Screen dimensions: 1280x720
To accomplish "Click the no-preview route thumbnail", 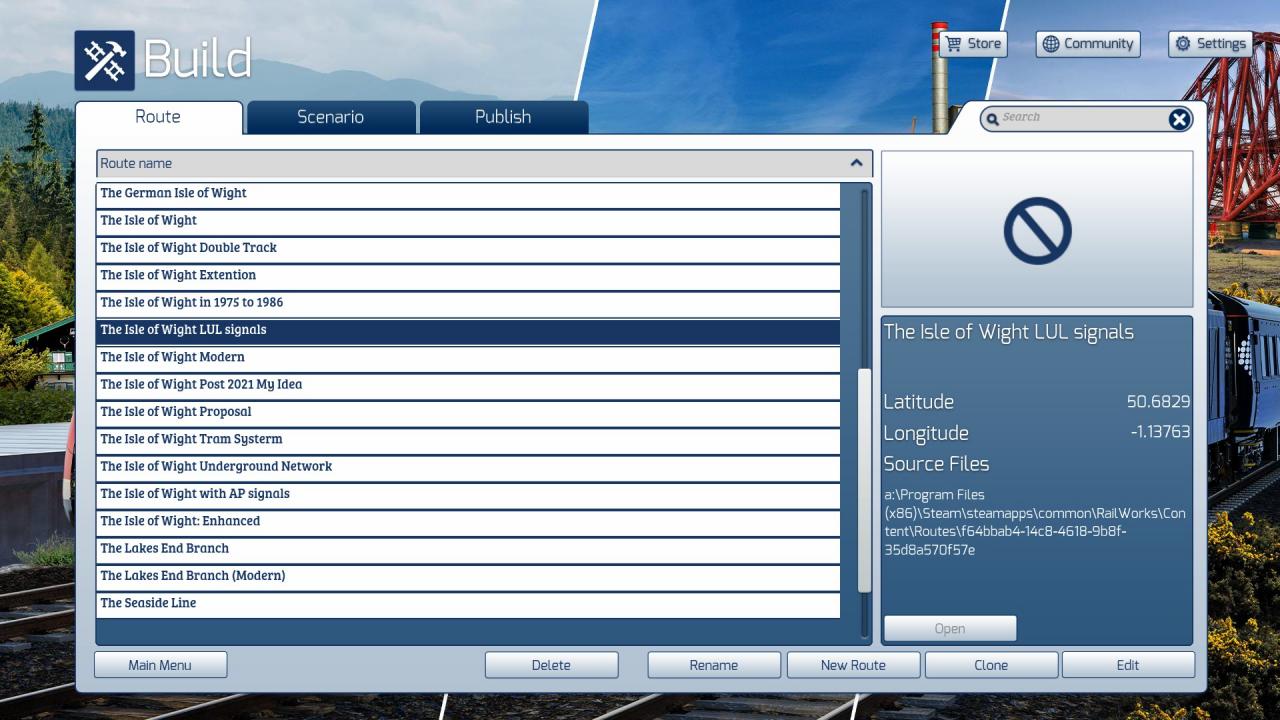I will point(1037,230).
